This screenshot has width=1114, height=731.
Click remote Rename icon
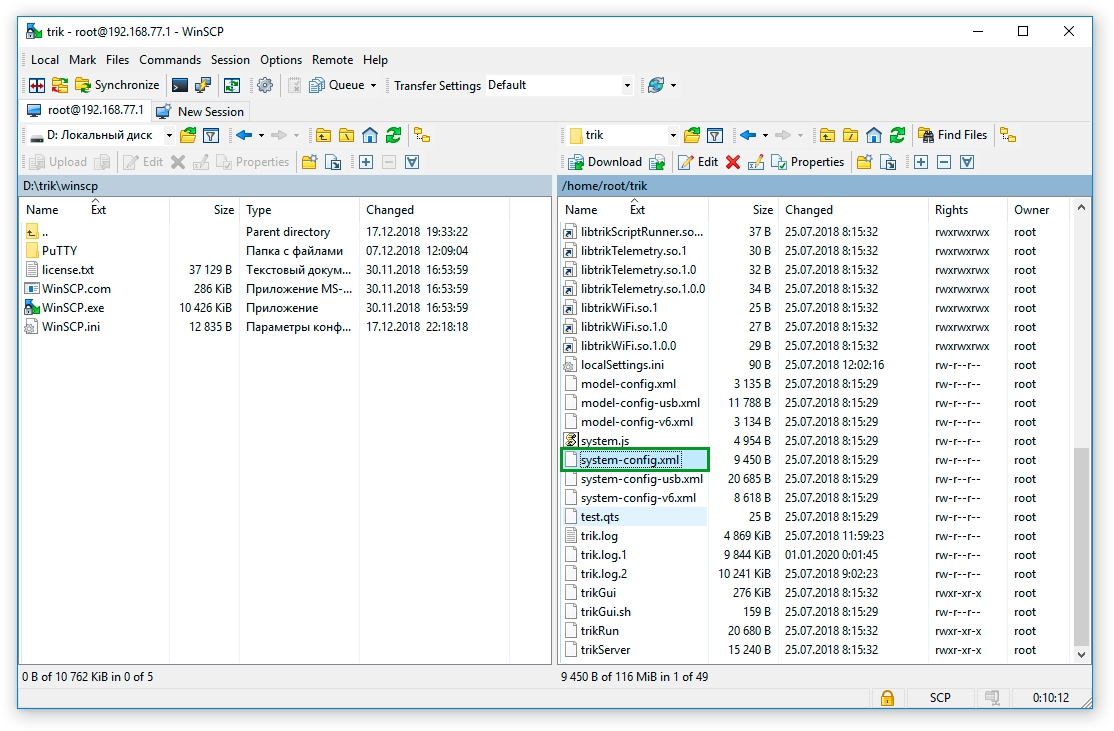pos(756,162)
